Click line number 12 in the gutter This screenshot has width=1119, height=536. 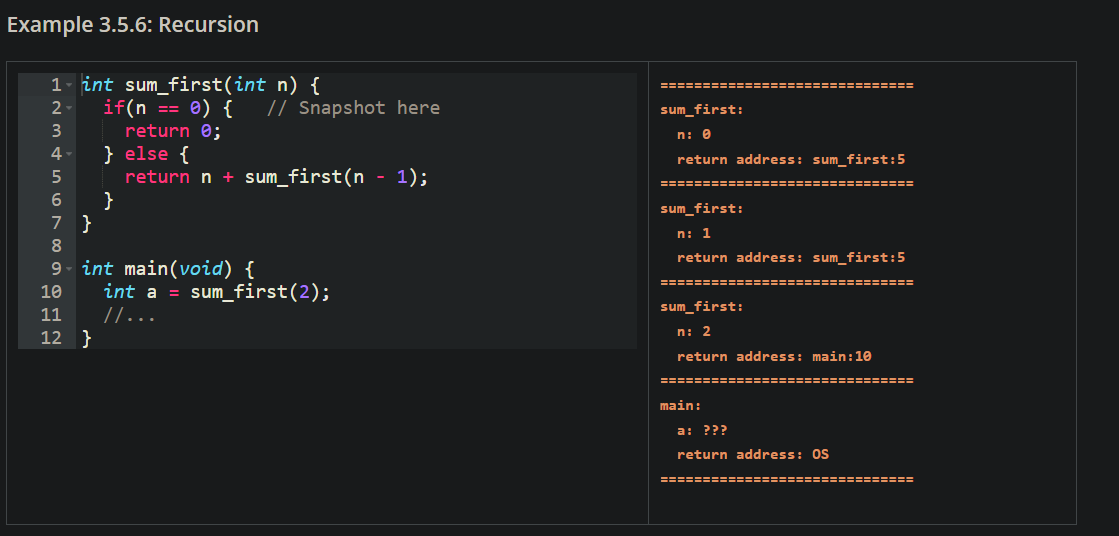(x=52, y=338)
